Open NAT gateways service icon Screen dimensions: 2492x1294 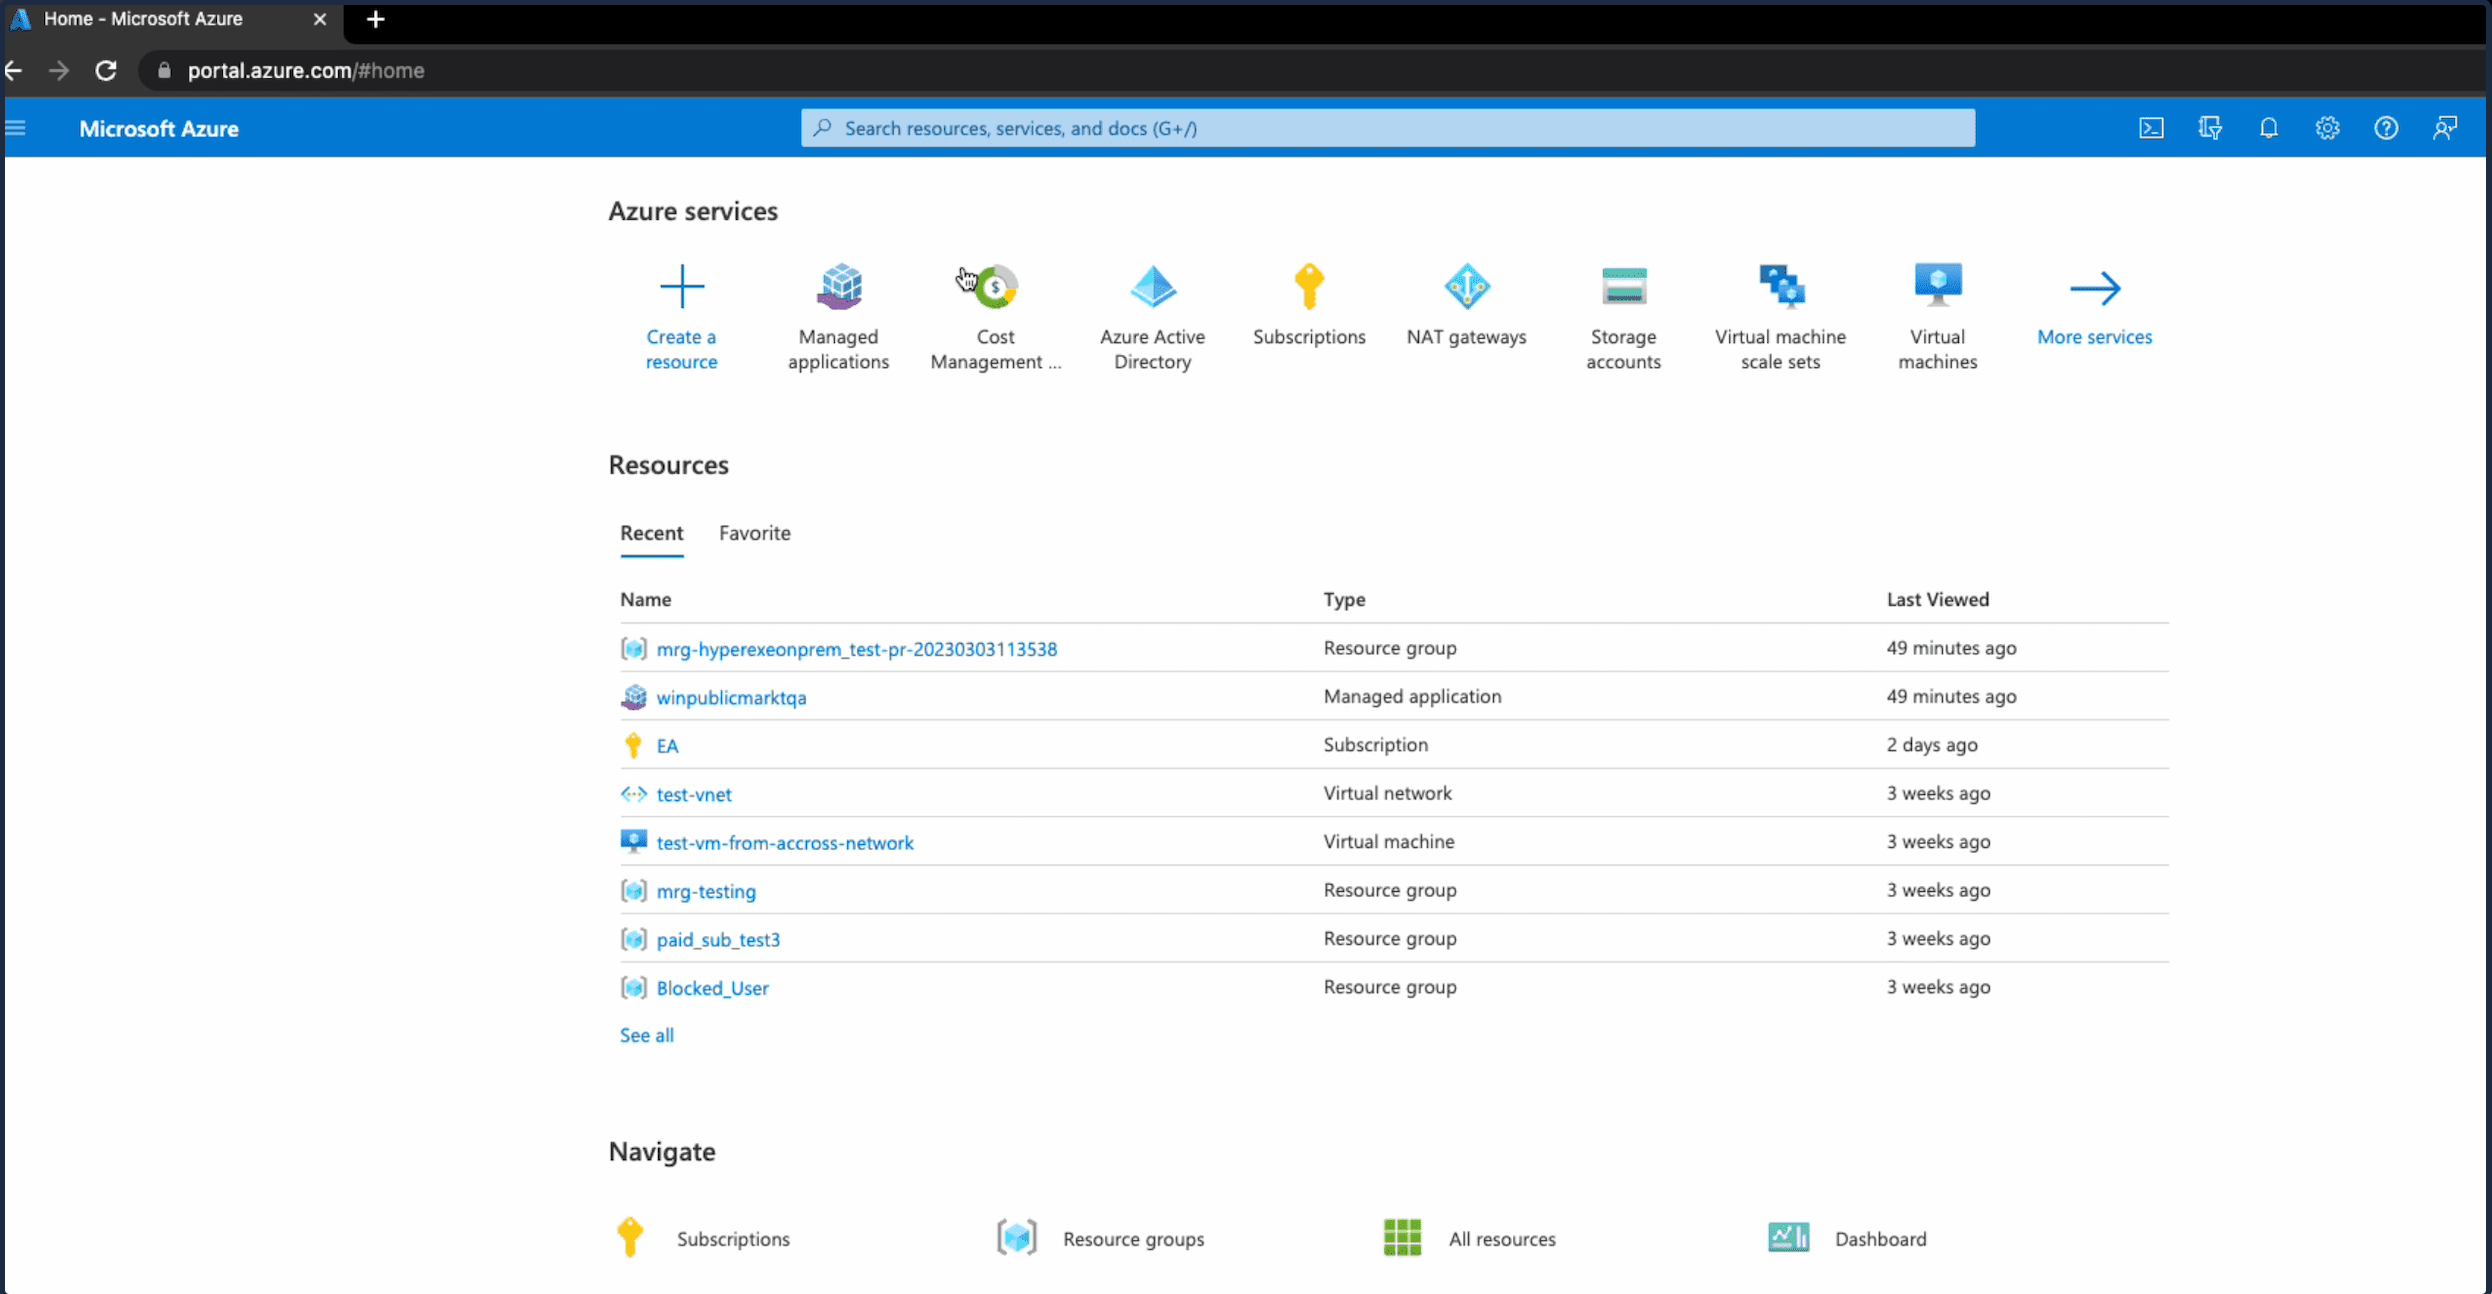[x=1466, y=288]
